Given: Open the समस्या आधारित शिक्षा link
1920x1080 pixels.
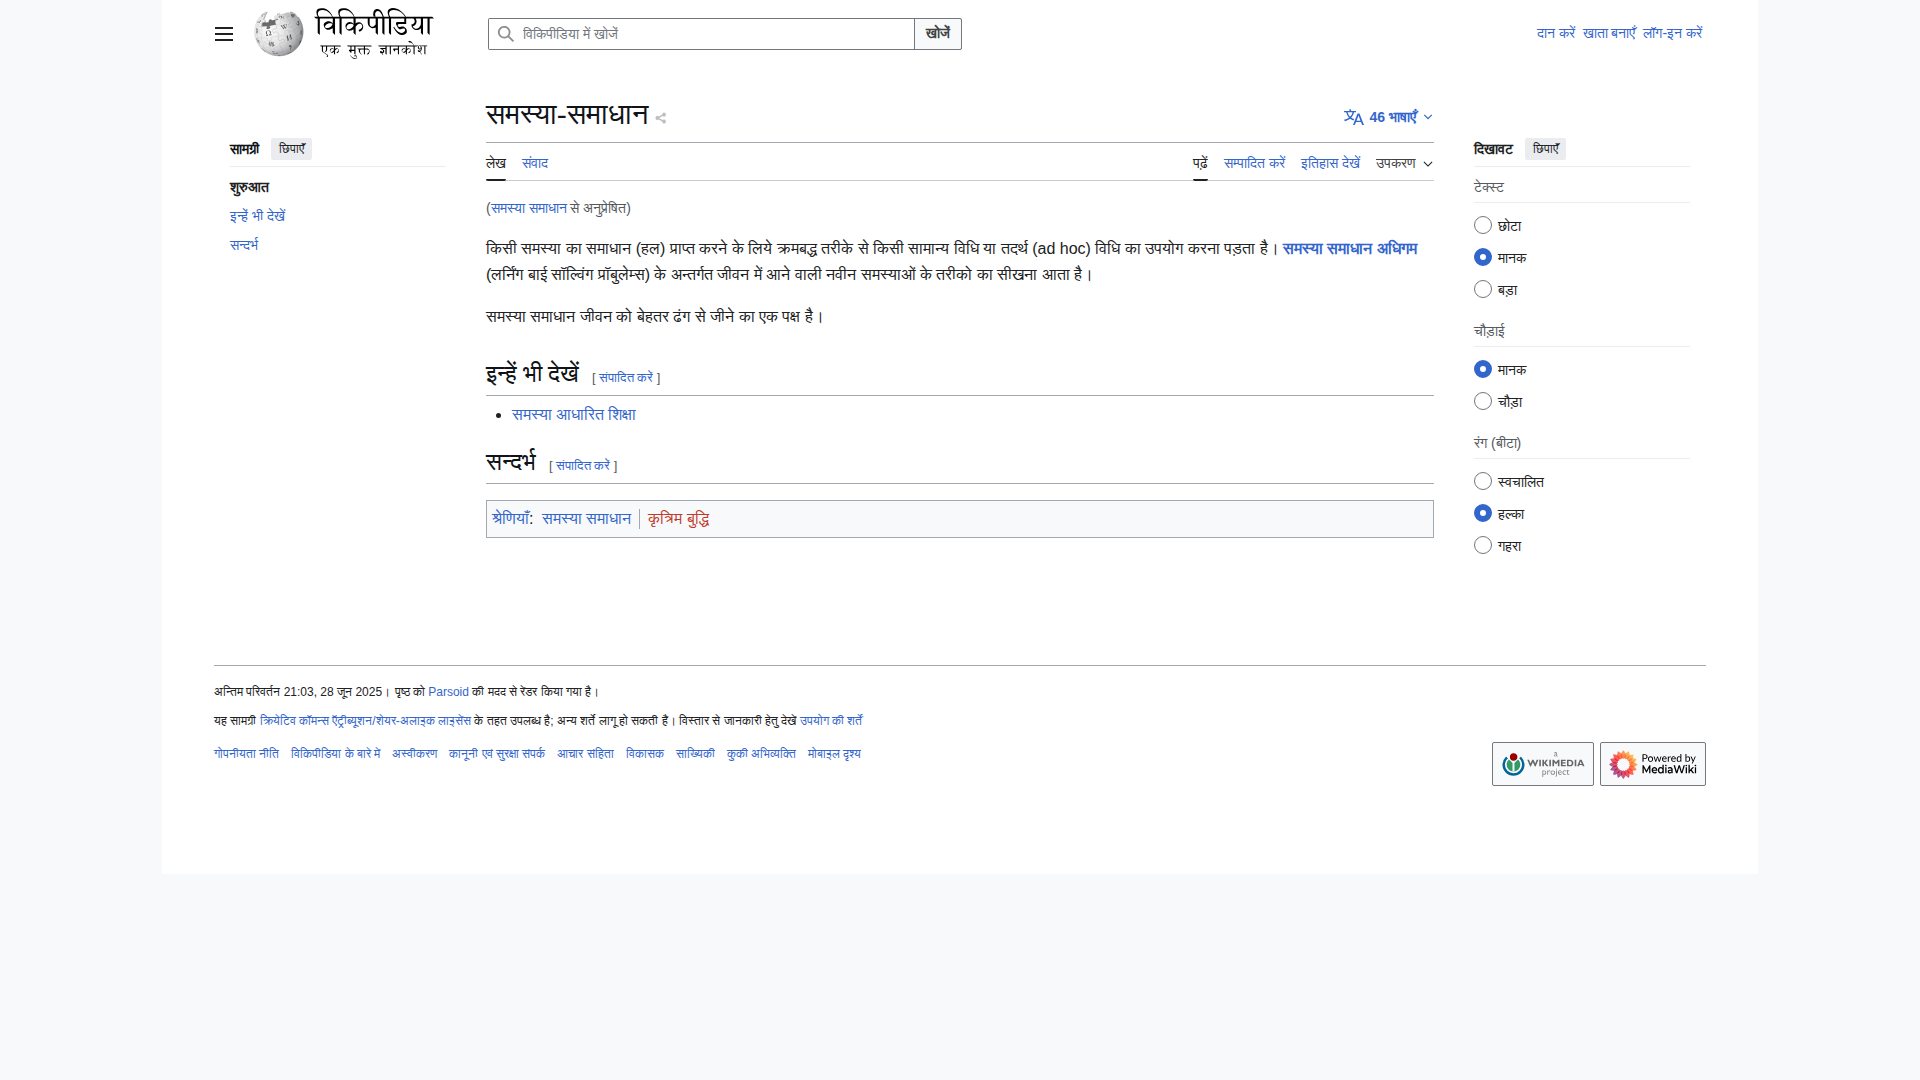Looking at the screenshot, I should [x=573, y=415].
